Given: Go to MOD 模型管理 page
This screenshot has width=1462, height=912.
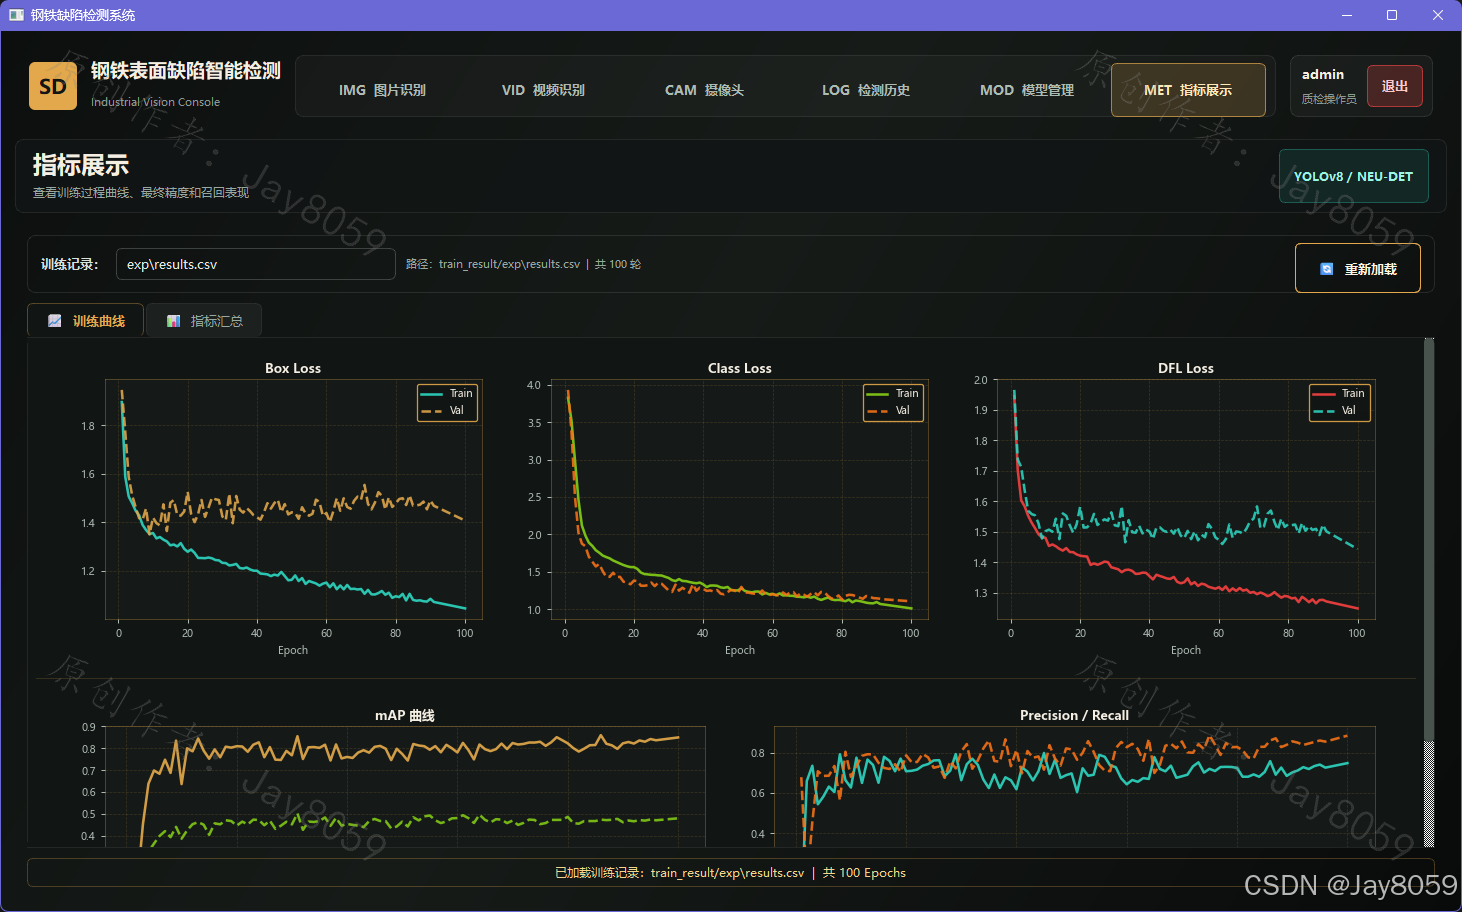Looking at the screenshot, I should point(1027,90).
